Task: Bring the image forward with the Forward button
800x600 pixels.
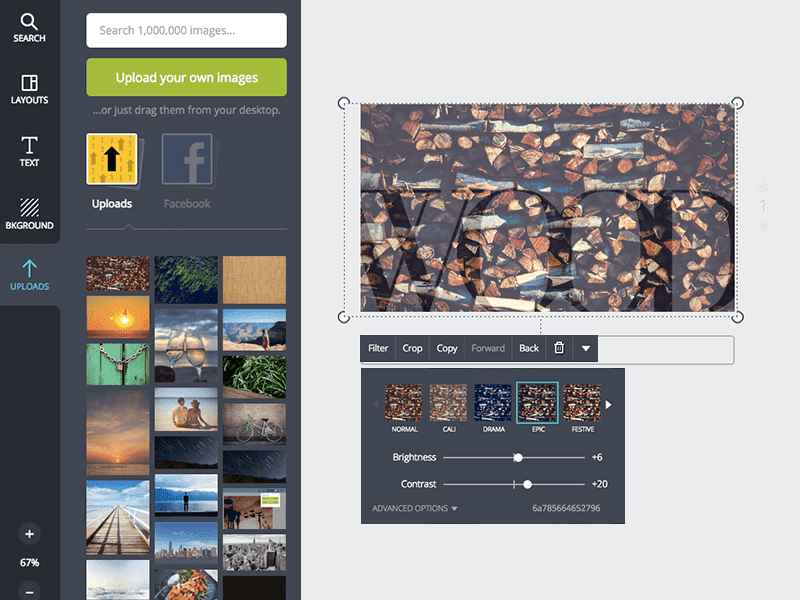Action: coord(488,348)
